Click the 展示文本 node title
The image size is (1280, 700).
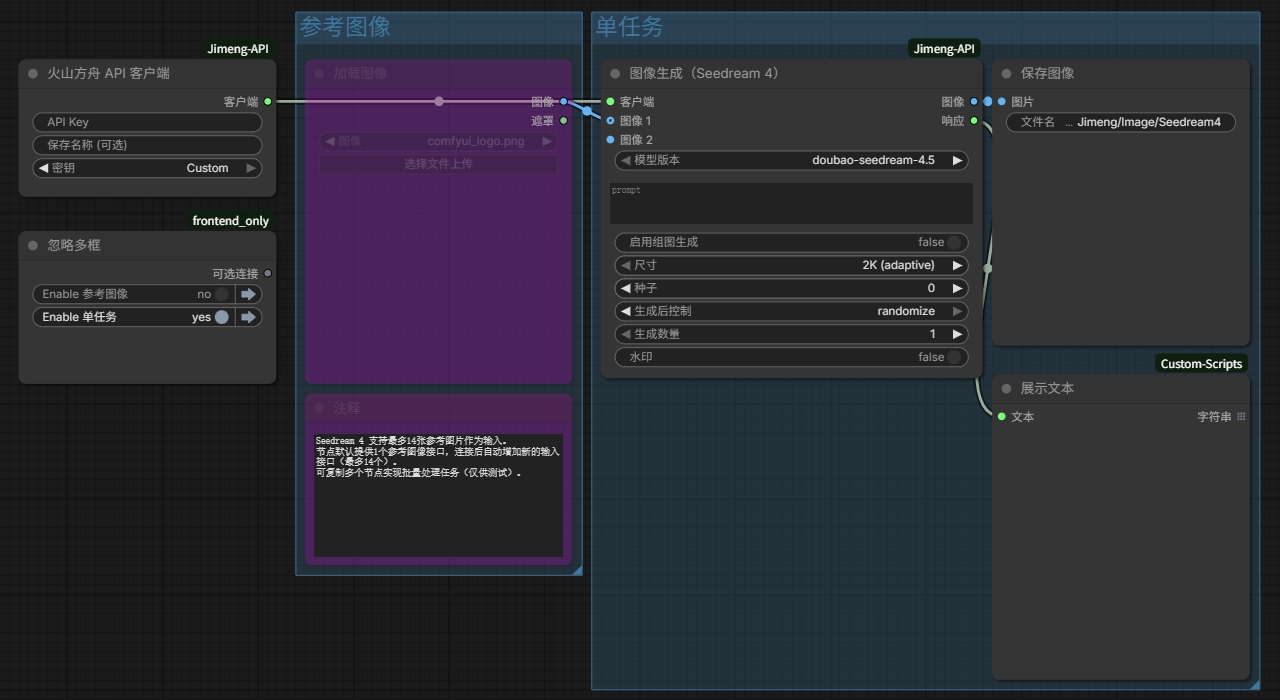1047,389
